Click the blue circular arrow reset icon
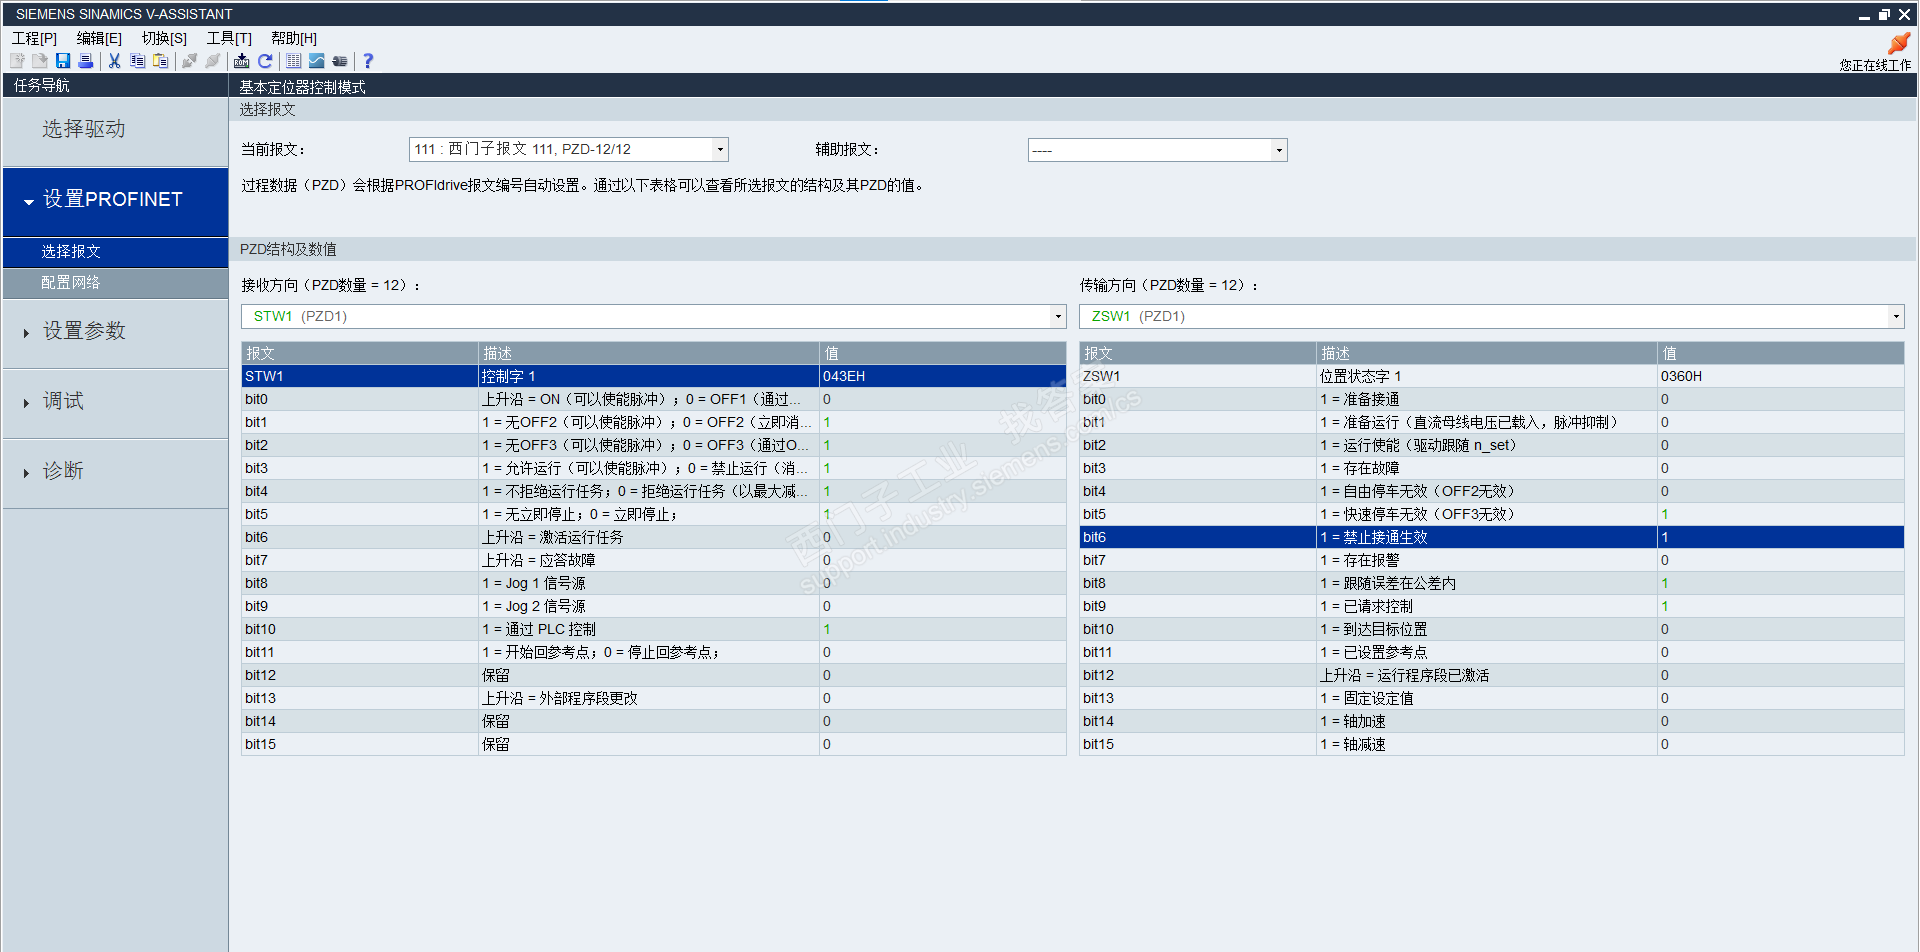1920x952 pixels. coord(265,61)
